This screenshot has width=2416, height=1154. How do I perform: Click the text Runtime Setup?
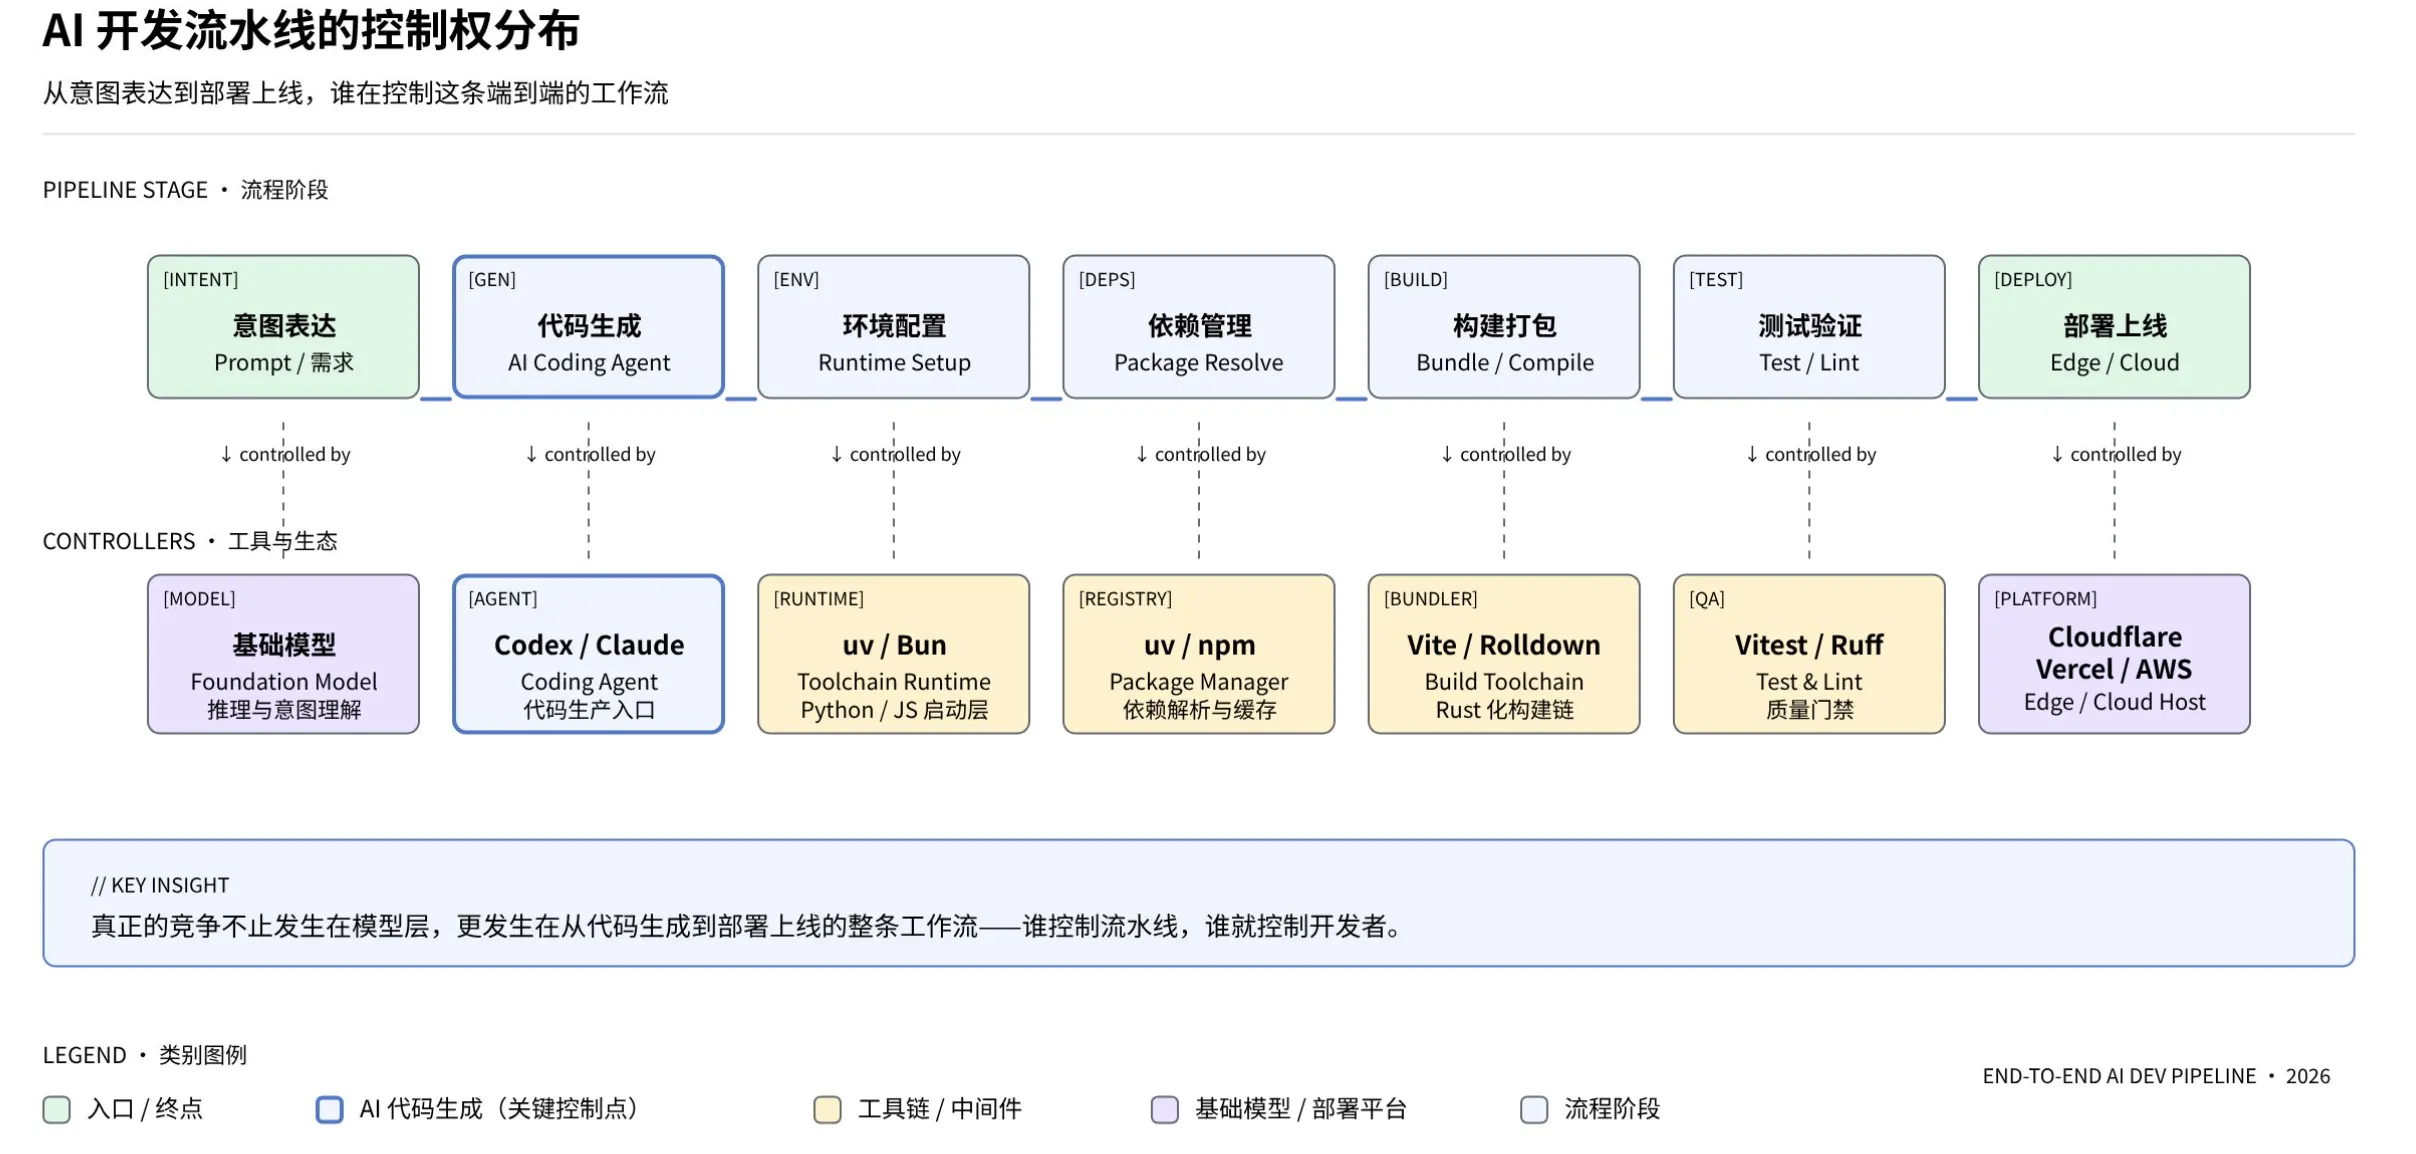[x=894, y=363]
